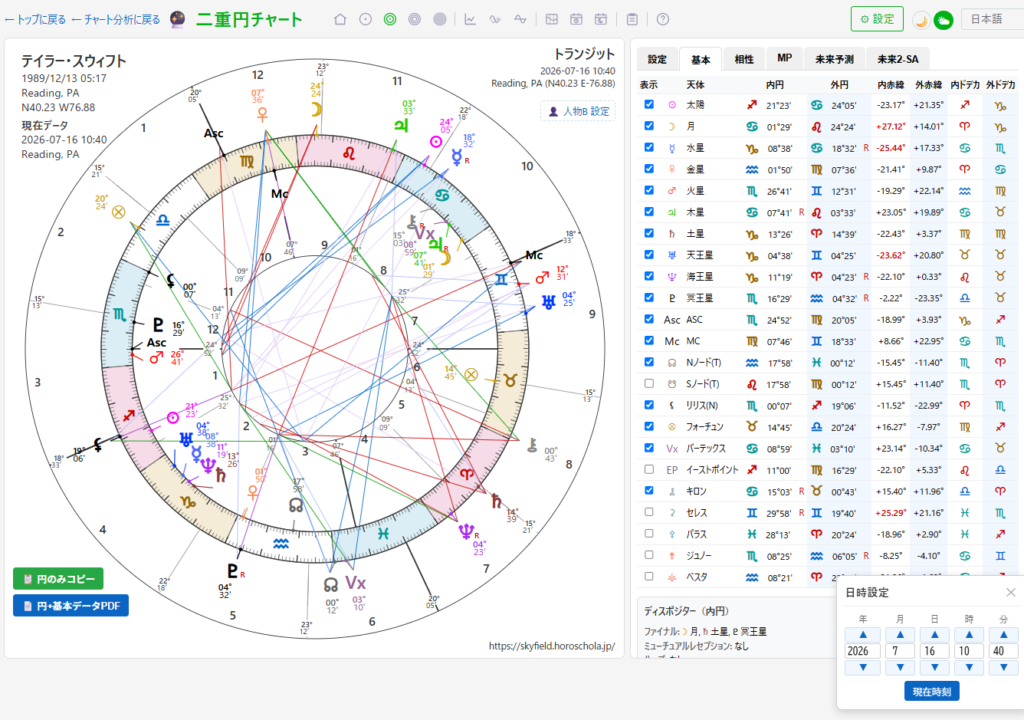
Task: Click the 現在時刻 button
Action: pos(931,691)
